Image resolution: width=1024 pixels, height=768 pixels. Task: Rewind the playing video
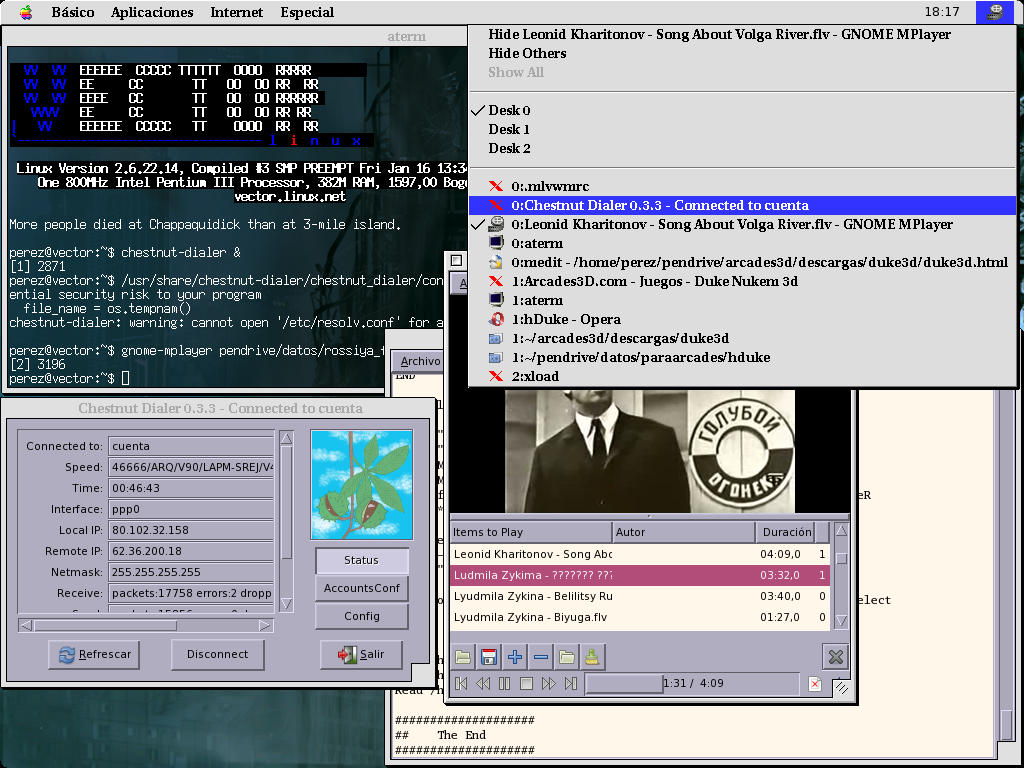tap(483, 683)
